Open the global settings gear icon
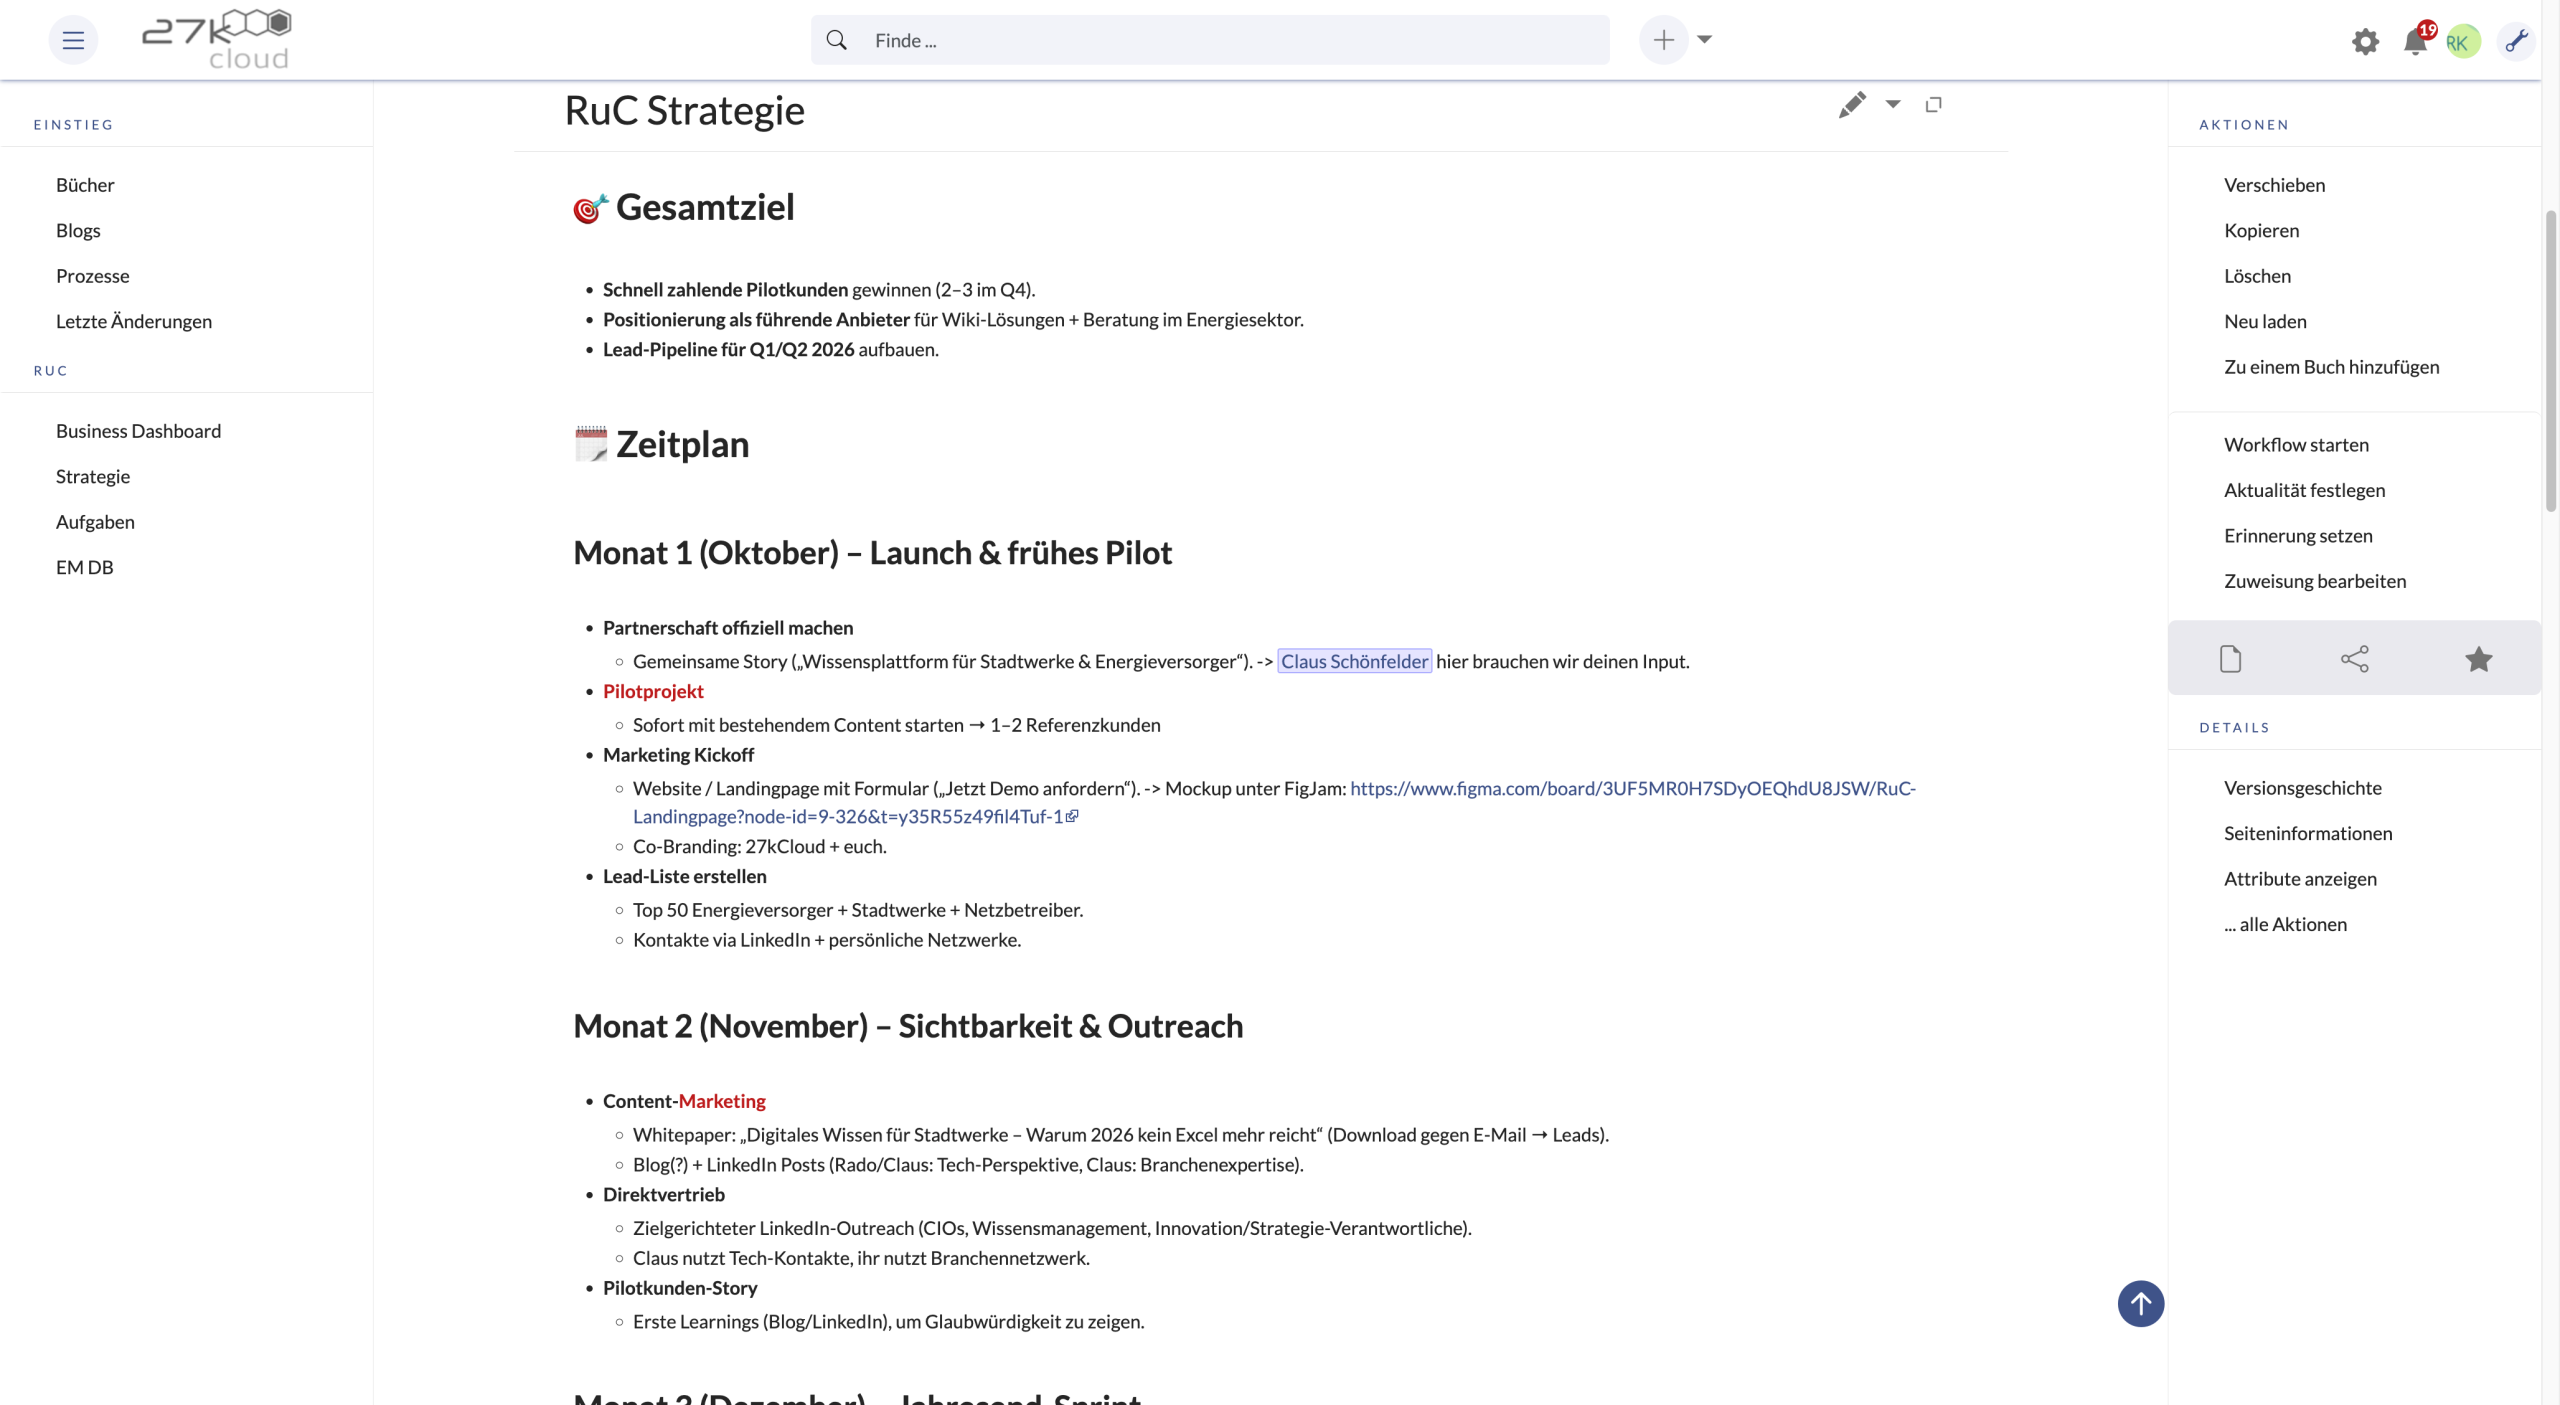Viewport: 2560px width, 1405px height. pyautogui.click(x=2365, y=41)
